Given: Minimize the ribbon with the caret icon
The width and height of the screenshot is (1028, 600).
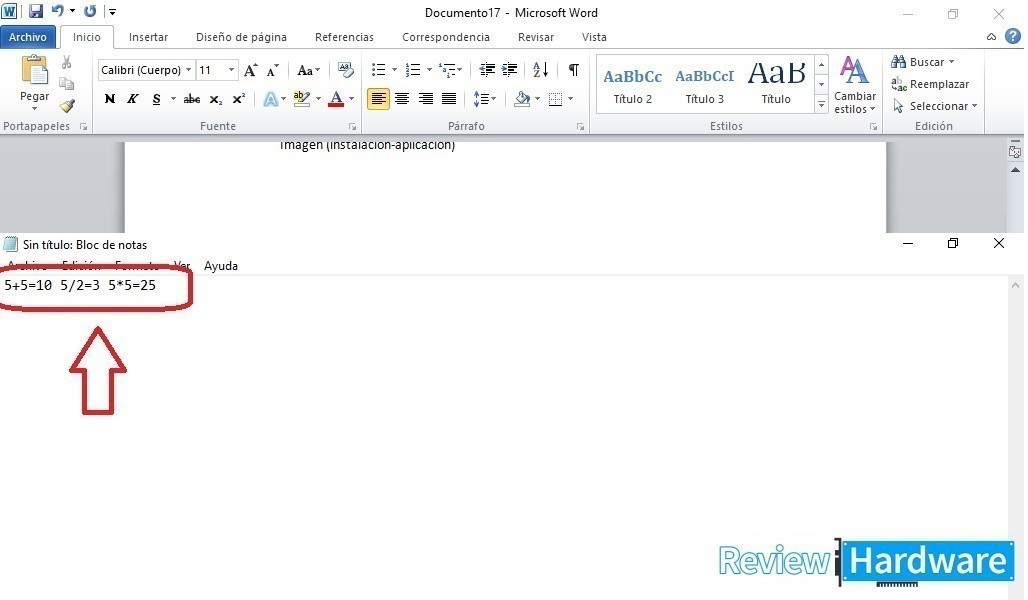Looking at the screenshot, I should [991, 37].
